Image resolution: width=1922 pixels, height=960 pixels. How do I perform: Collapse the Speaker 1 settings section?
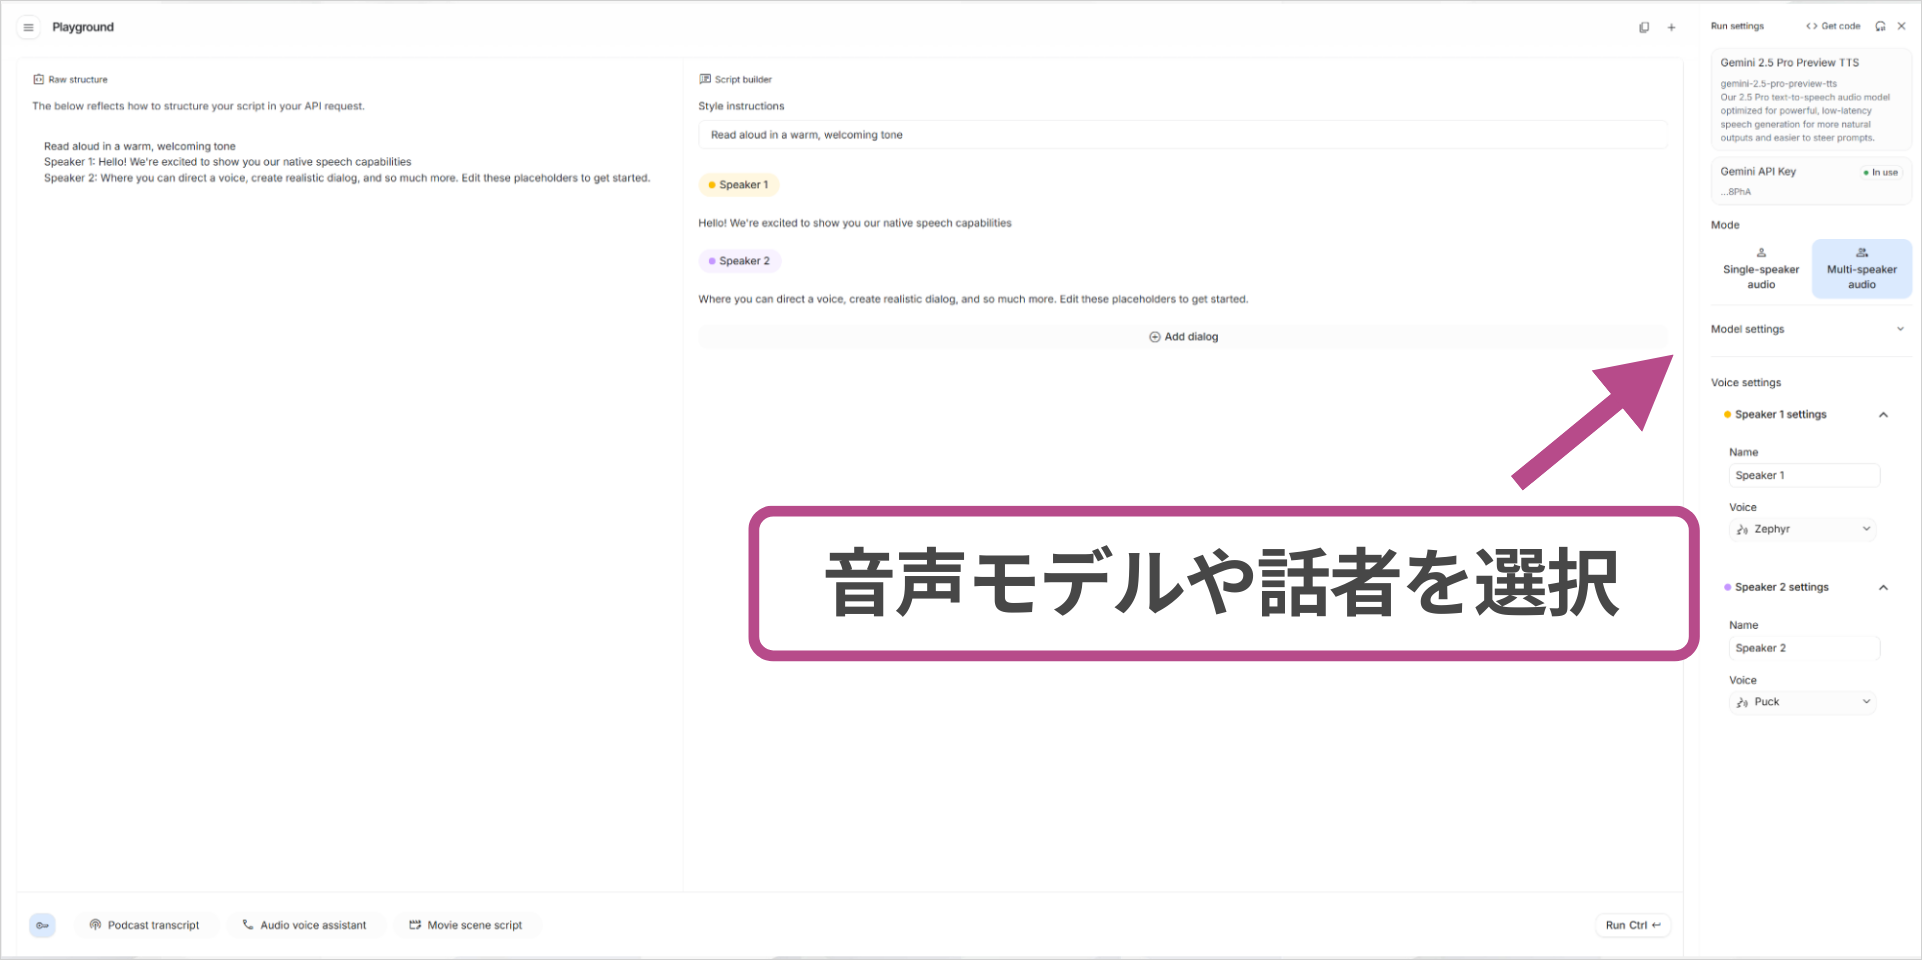pyautogui.click(x=1885, y=414)
